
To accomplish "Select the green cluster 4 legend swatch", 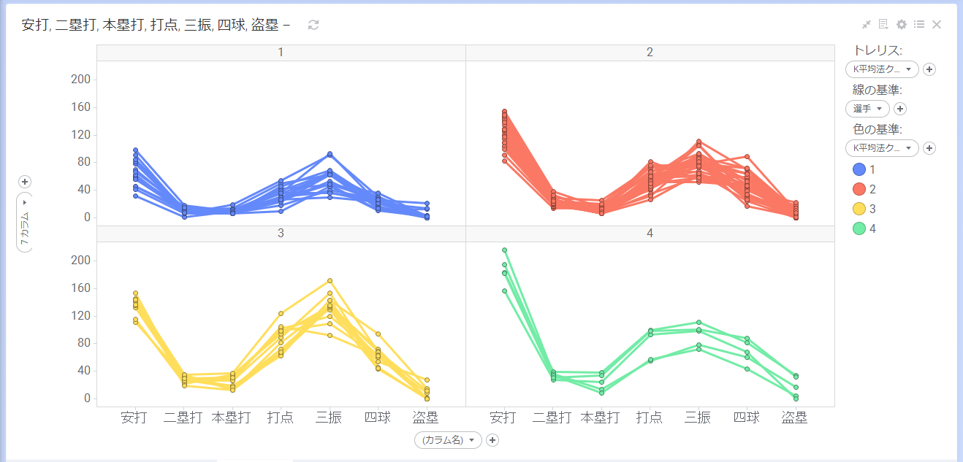I will tap(861, 228).
